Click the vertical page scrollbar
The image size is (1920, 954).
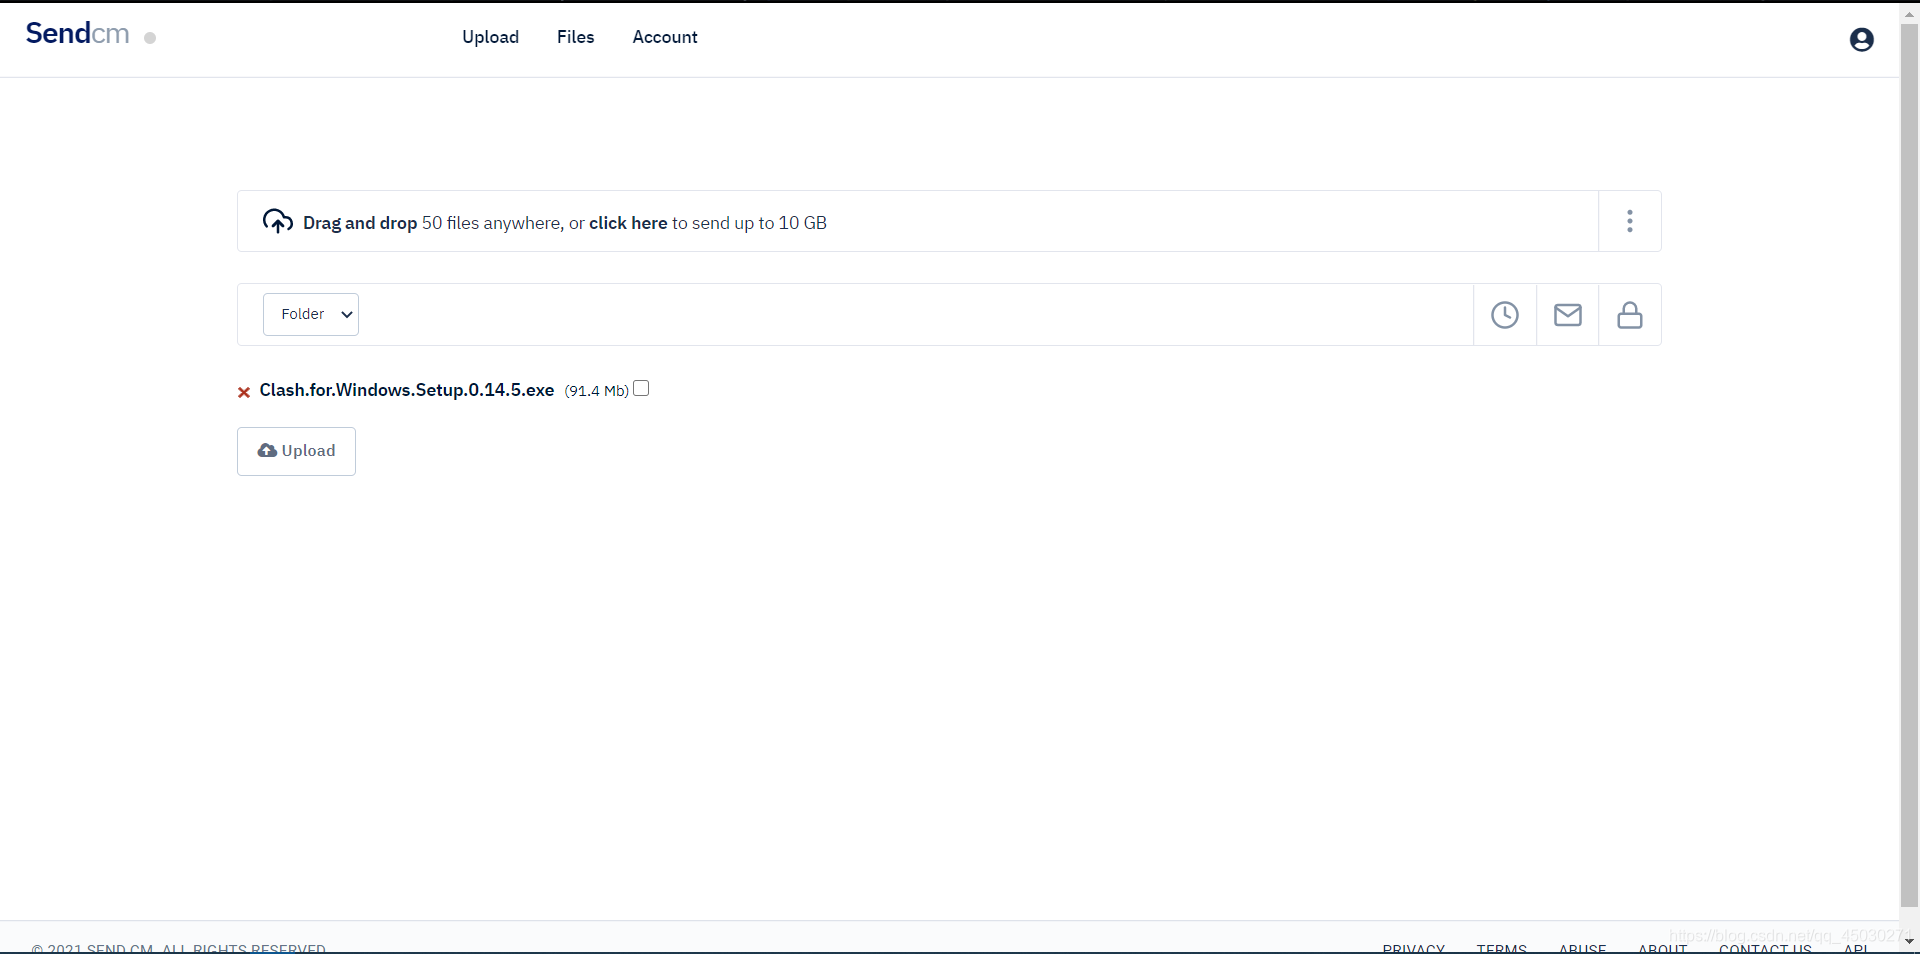pos(1909,465)
